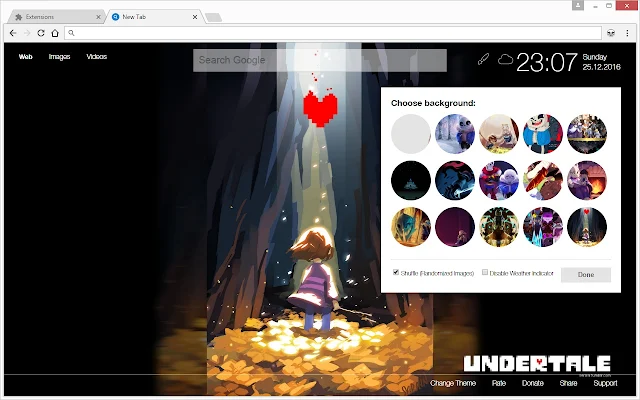Choose the dark purple background thumbnail
This screenshot has width=640, height=400.
coord(455,227)
